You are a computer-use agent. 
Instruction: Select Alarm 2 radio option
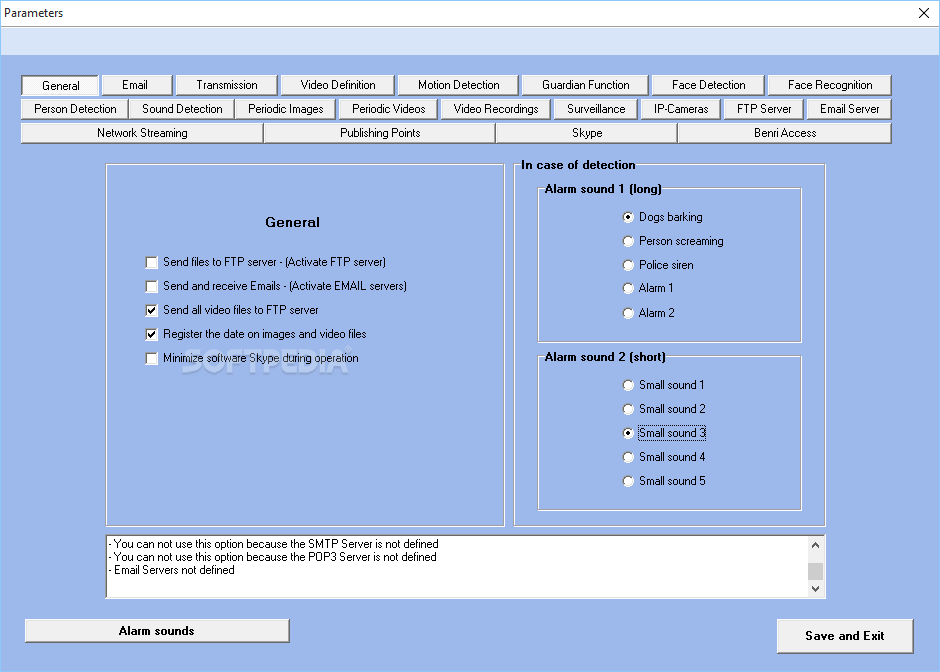point(628,313)
